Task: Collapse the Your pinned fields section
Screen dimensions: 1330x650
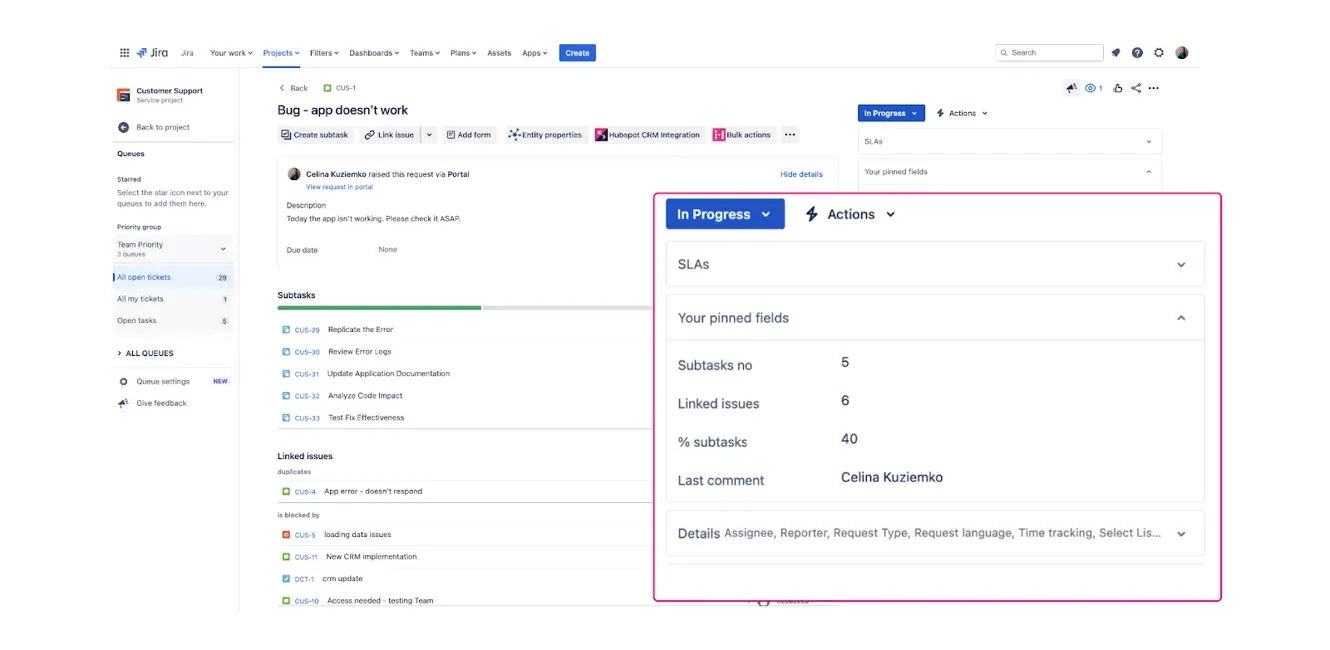Action: 1181,317
